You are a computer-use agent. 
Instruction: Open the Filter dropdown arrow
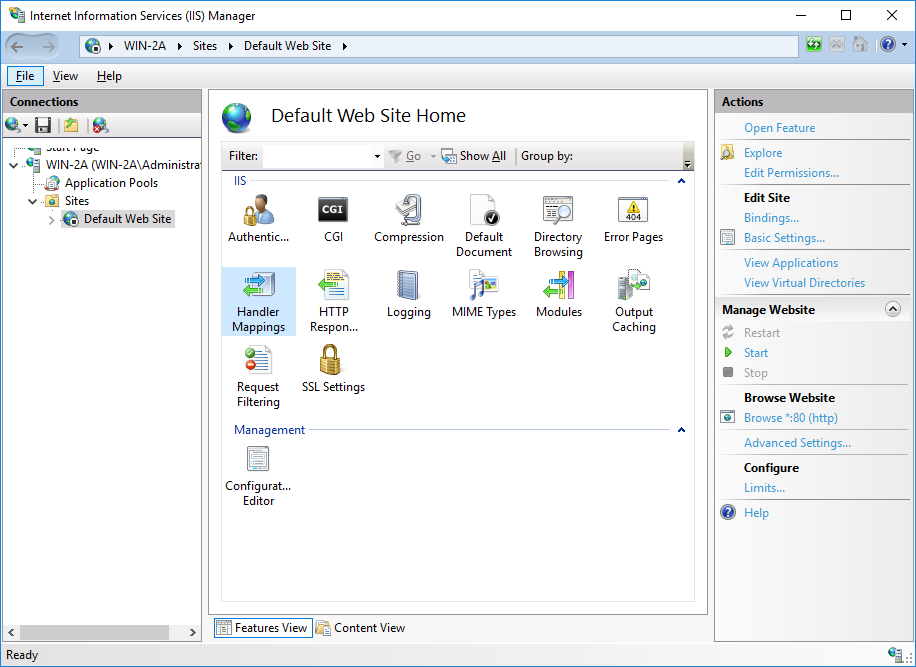377,157
